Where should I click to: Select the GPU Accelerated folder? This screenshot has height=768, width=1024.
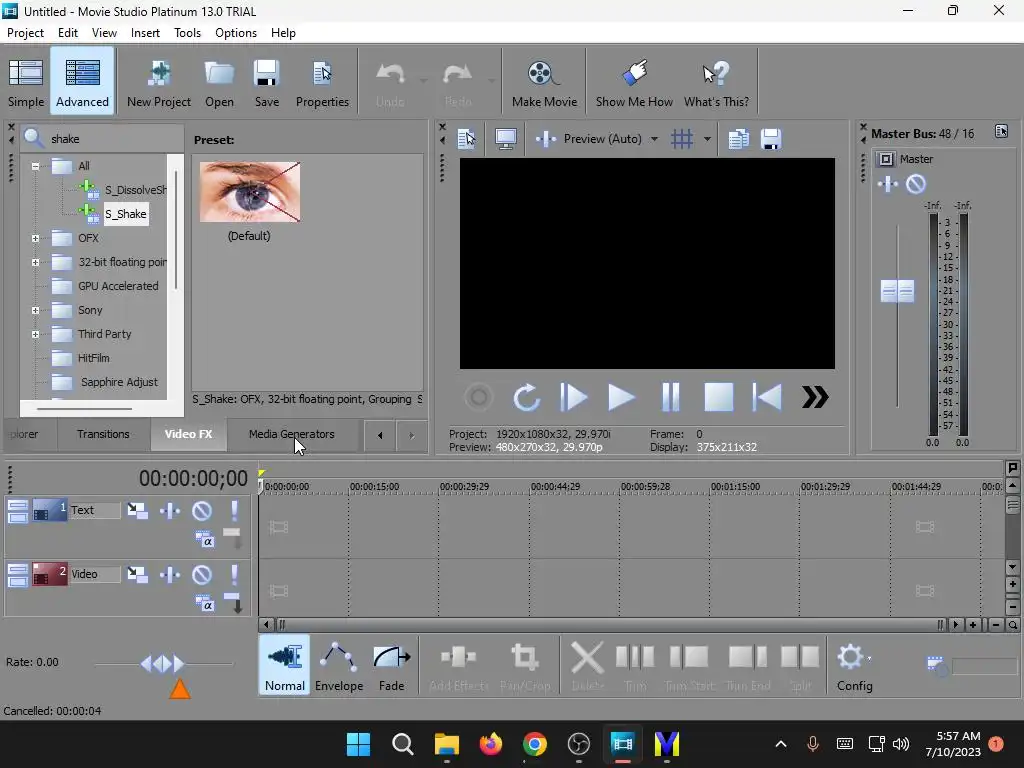118,286
